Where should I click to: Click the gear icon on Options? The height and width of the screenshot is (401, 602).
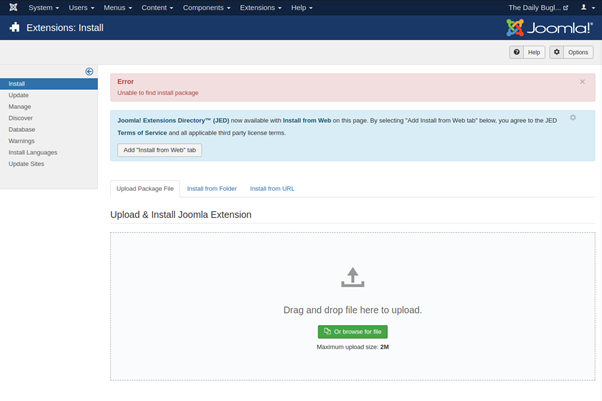557,52
